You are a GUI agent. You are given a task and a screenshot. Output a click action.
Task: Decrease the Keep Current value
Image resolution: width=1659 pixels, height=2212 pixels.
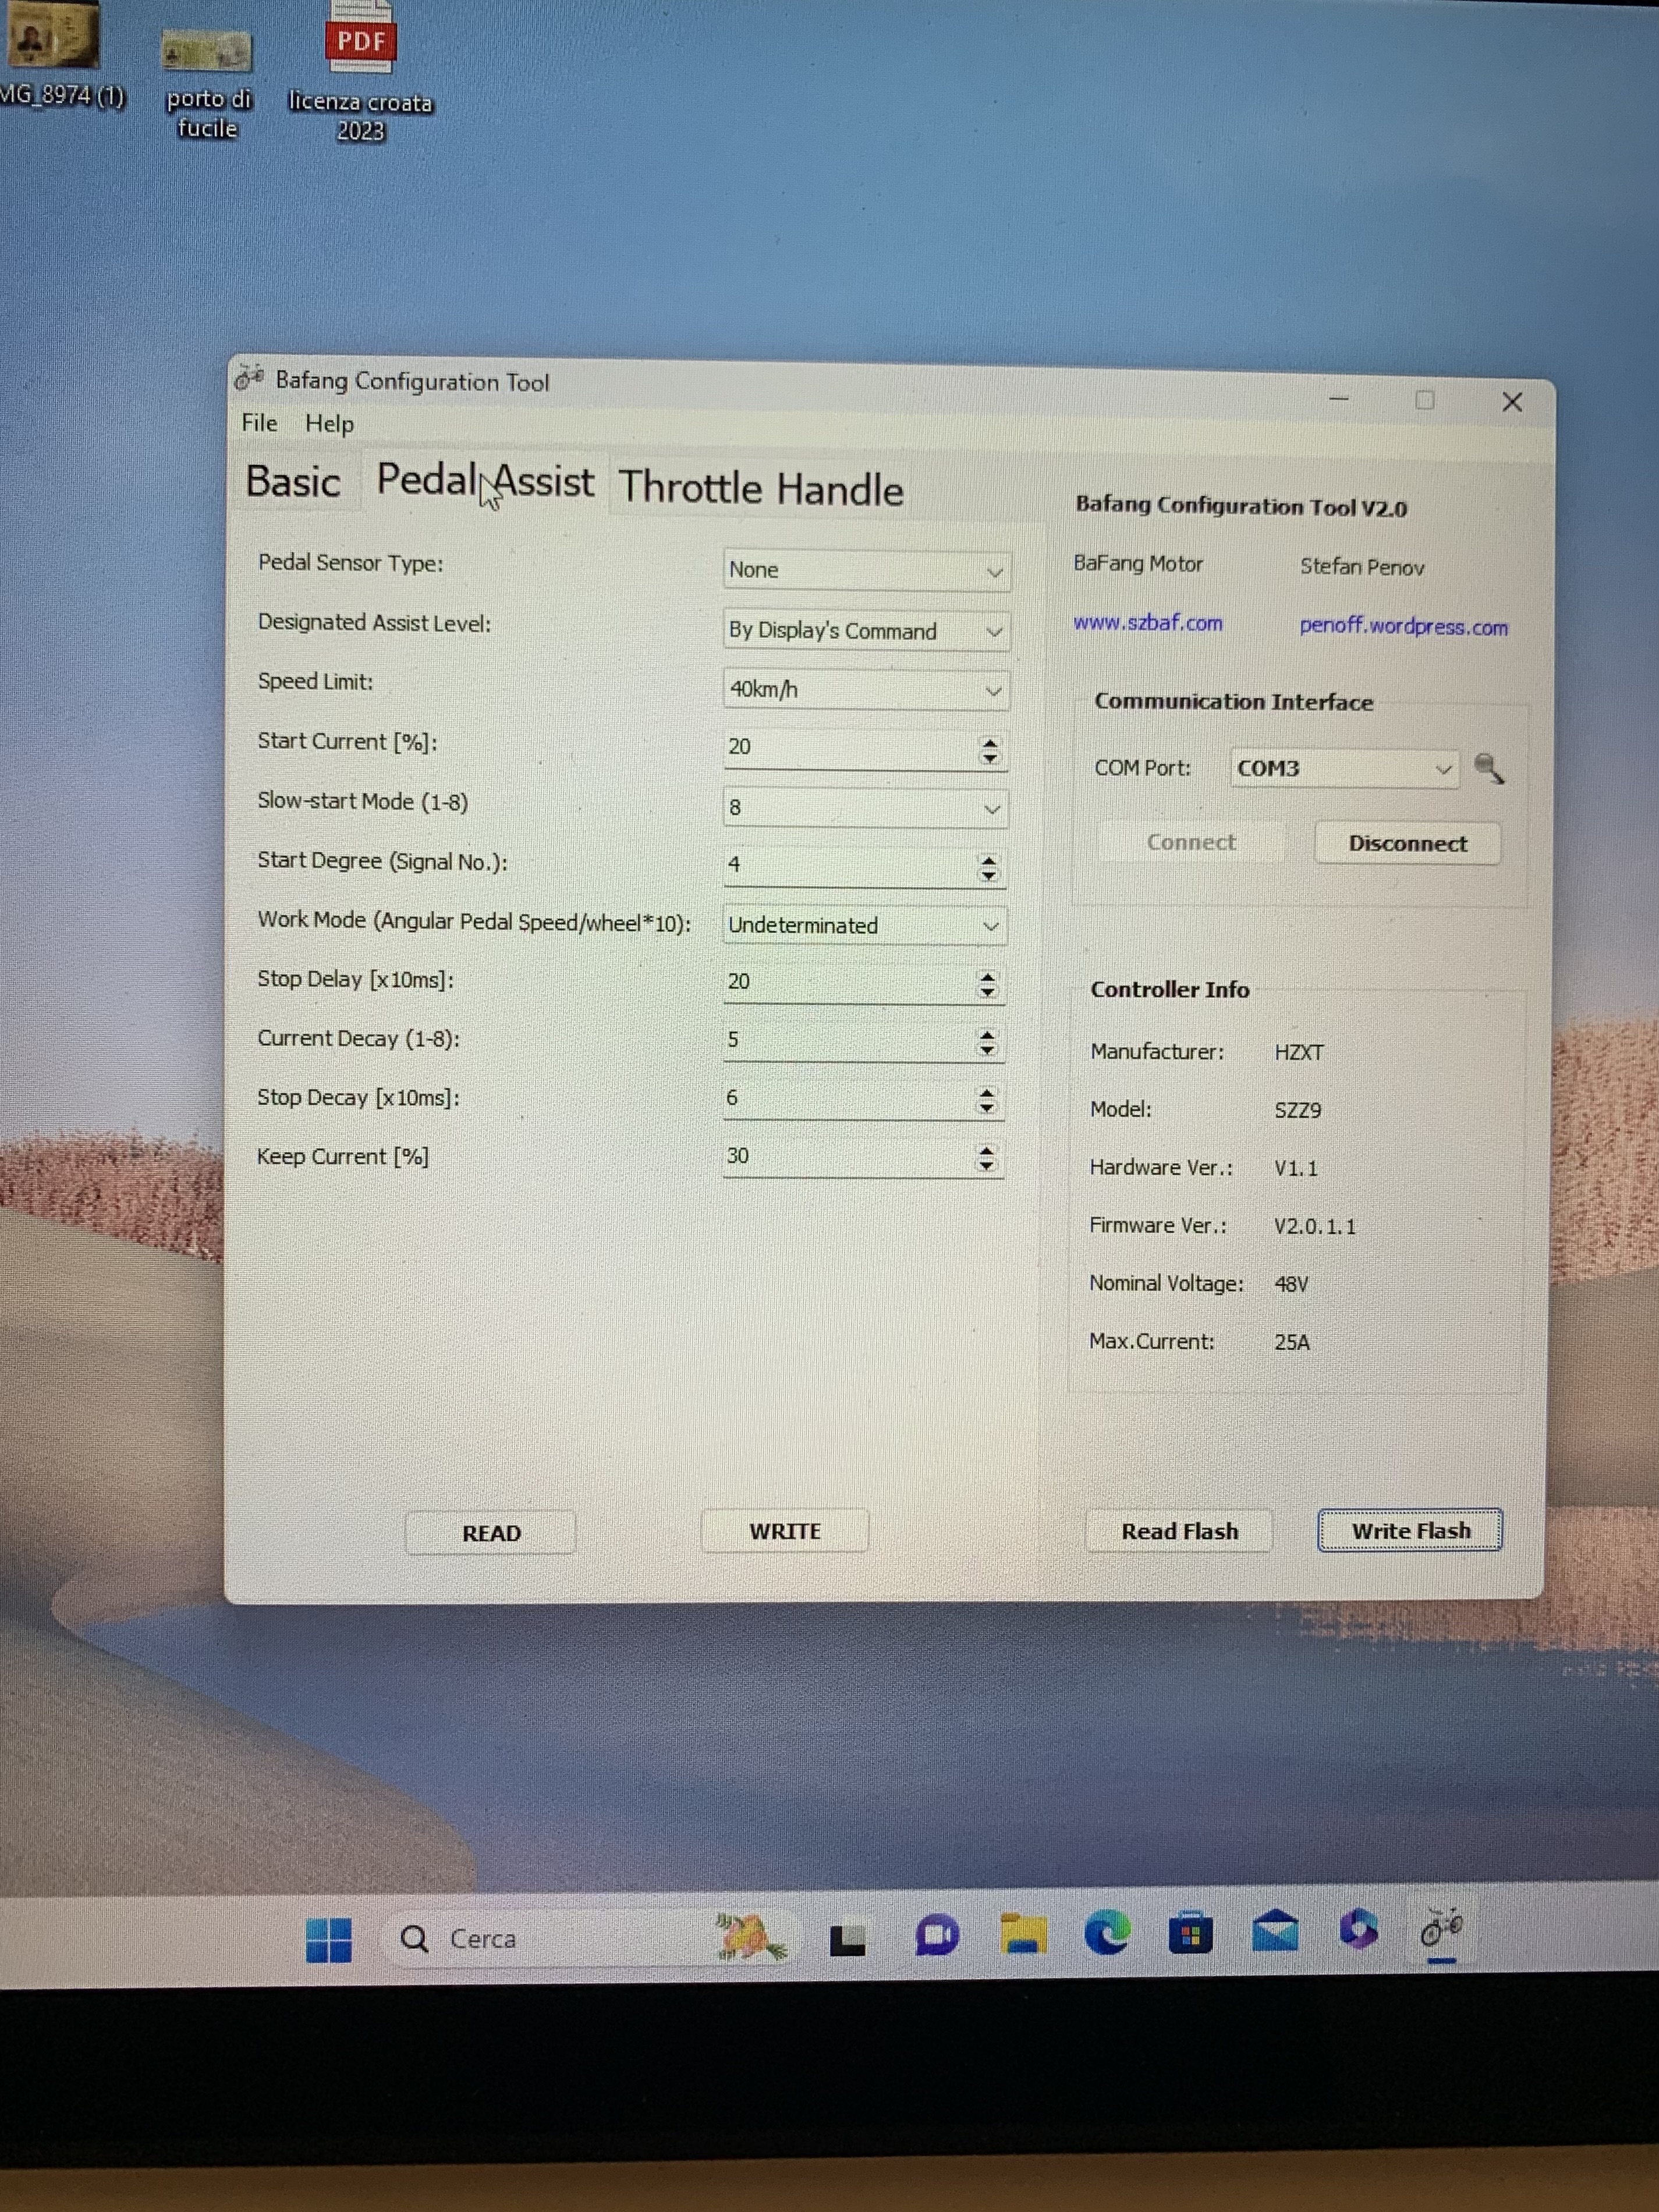tap(987, 1166)
